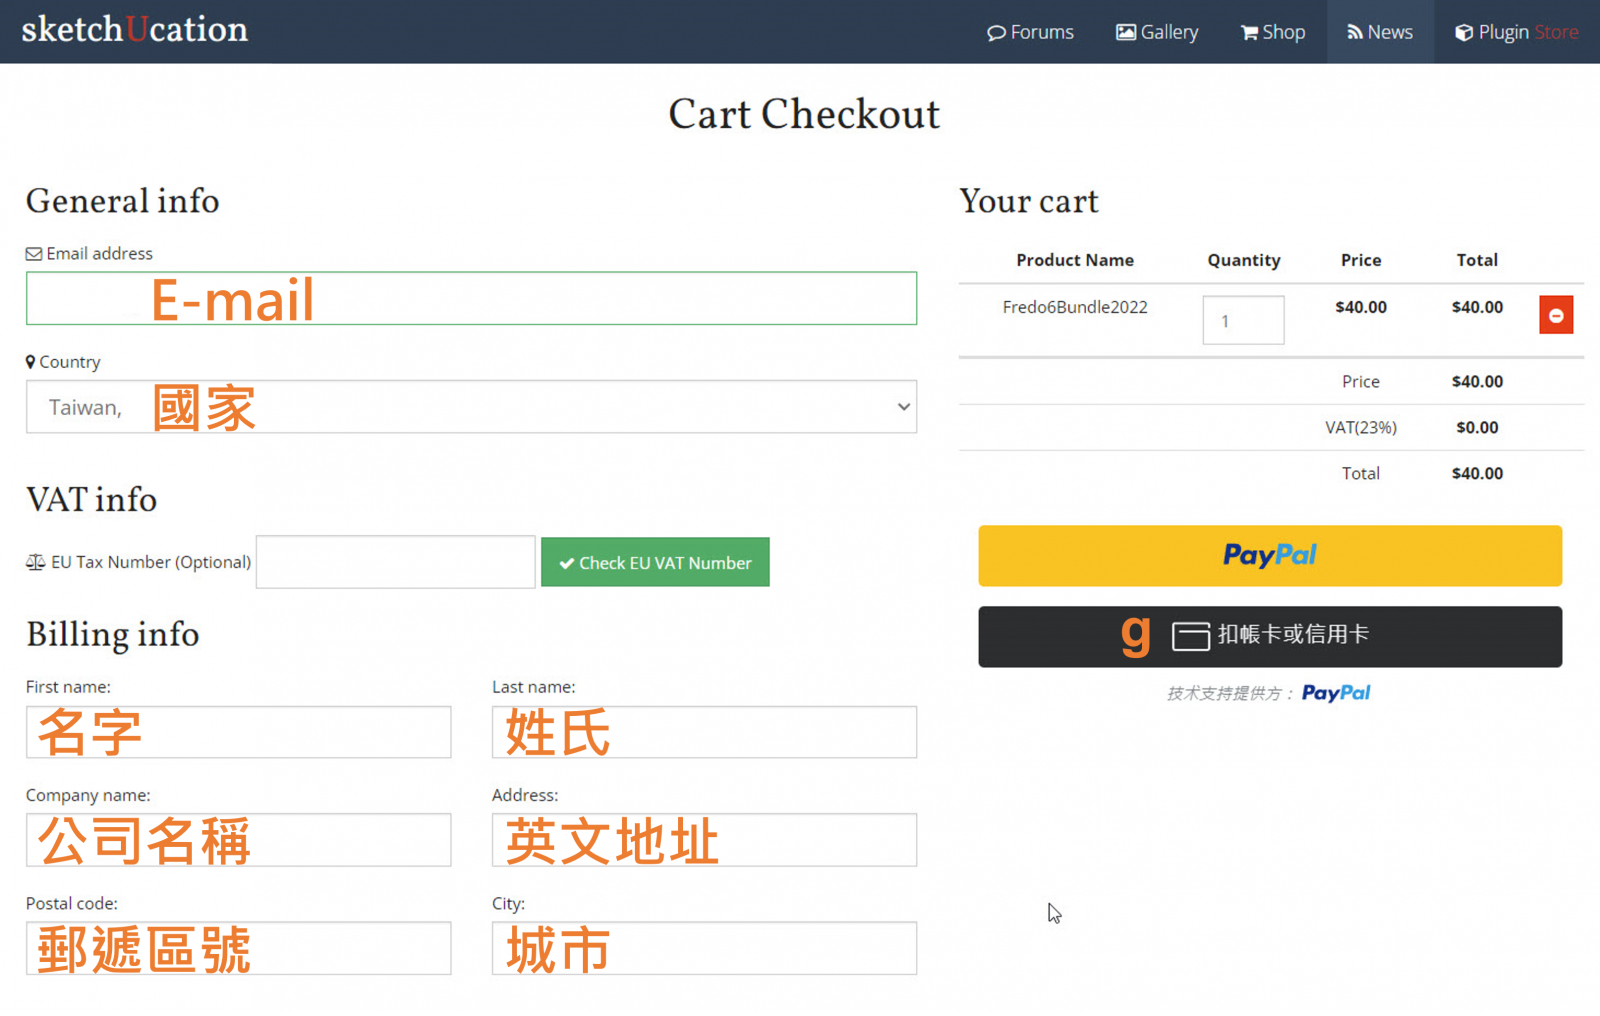1600x1016 pixels.
Task: Click the Shop cart icon
Action: click(1250, 33)
